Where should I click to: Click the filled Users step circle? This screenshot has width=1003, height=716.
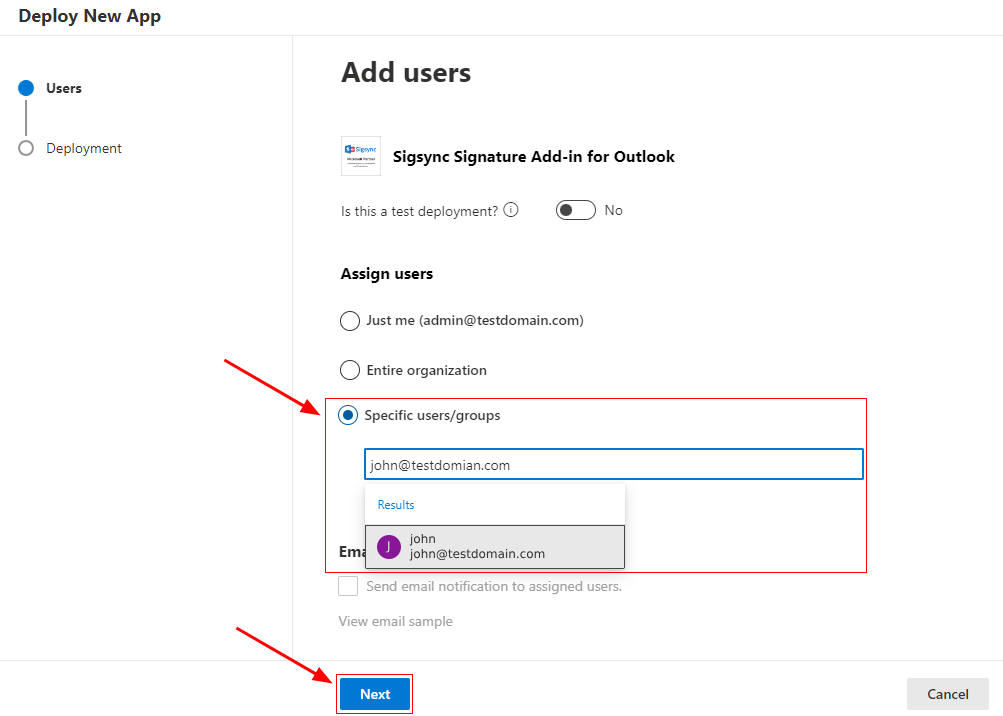point(26,88)
